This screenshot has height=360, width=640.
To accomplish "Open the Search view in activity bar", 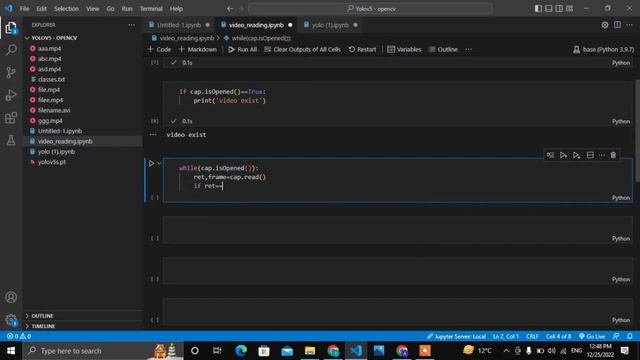I will pos(11,50).
